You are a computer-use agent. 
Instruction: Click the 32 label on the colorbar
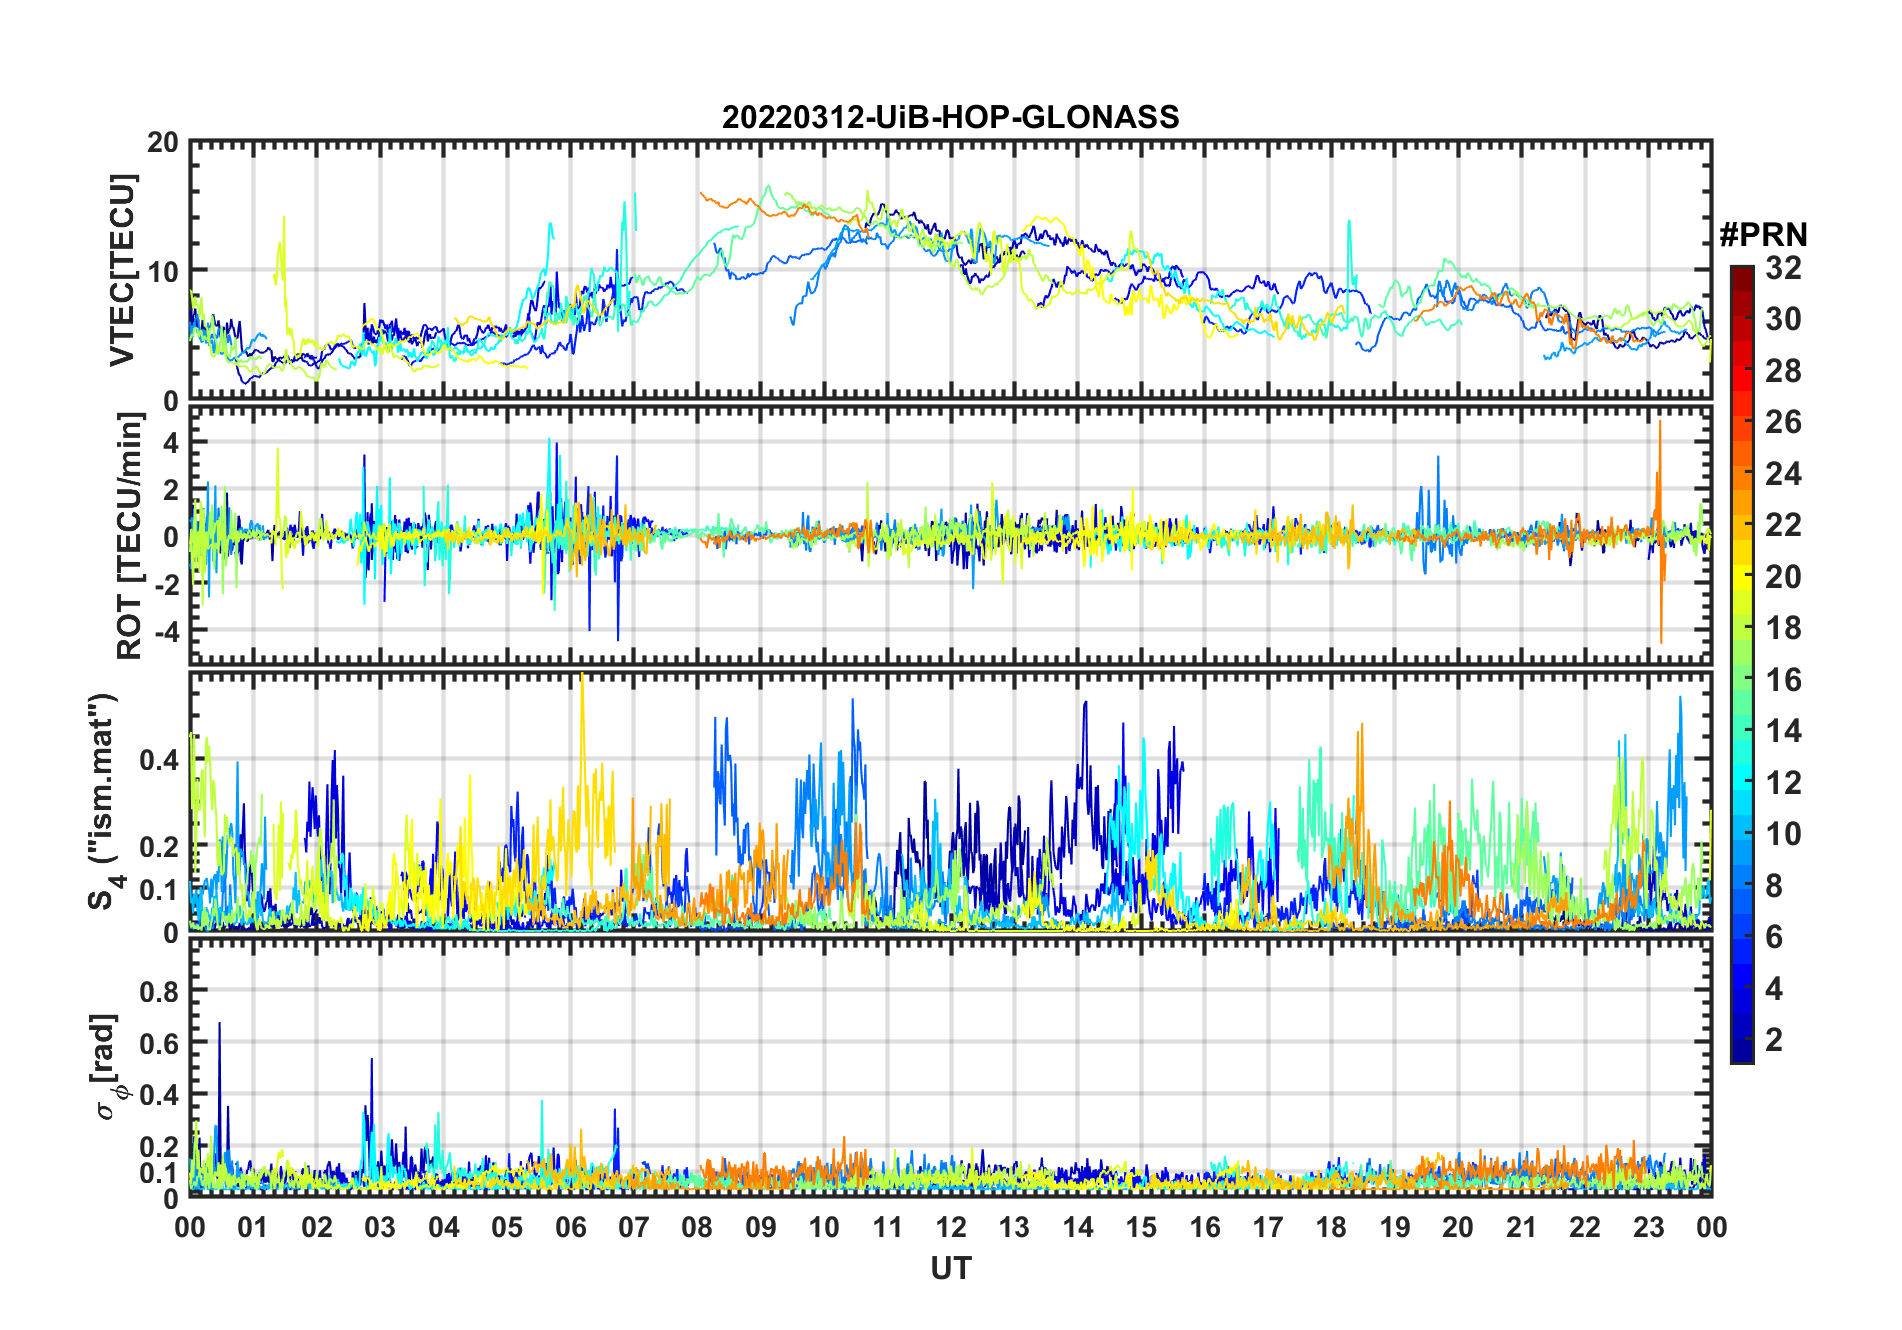[1783, 267]
